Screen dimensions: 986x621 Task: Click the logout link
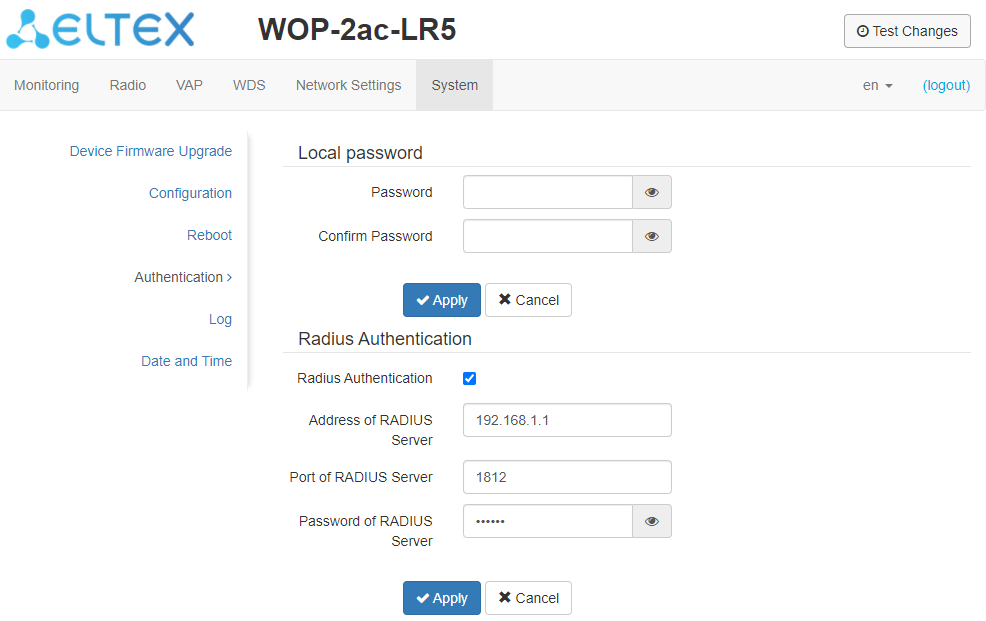[x=946, y=85]
